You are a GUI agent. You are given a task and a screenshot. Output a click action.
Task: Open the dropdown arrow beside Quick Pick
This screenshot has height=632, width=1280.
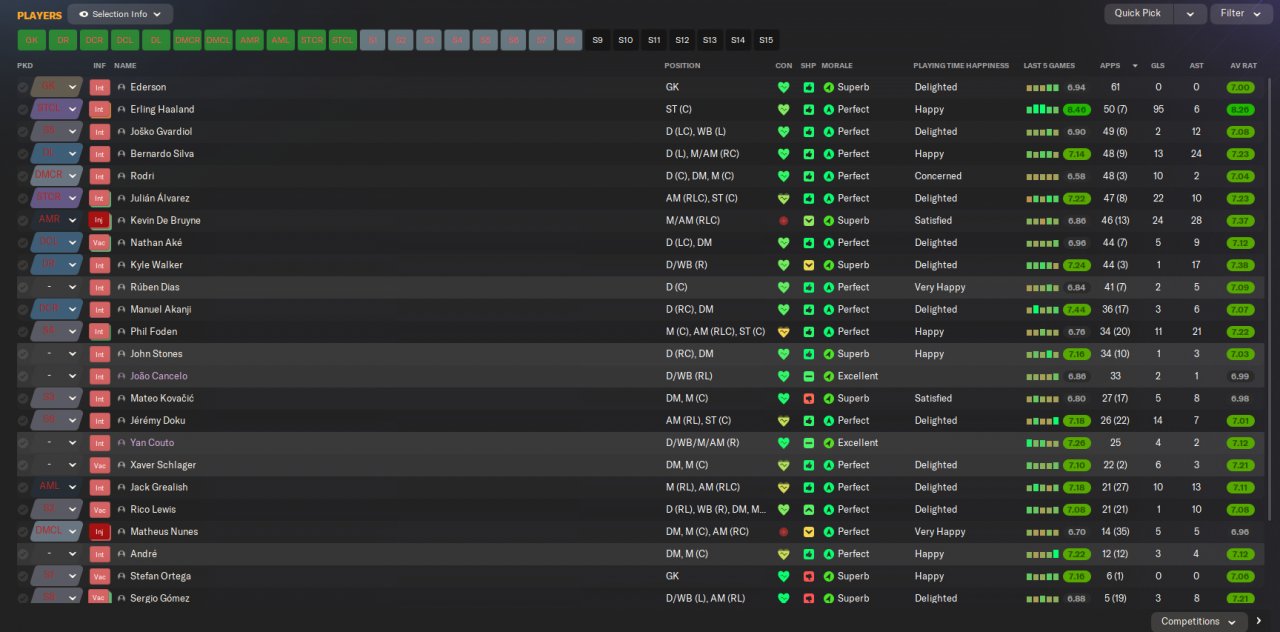click(x=1189, y=14)
